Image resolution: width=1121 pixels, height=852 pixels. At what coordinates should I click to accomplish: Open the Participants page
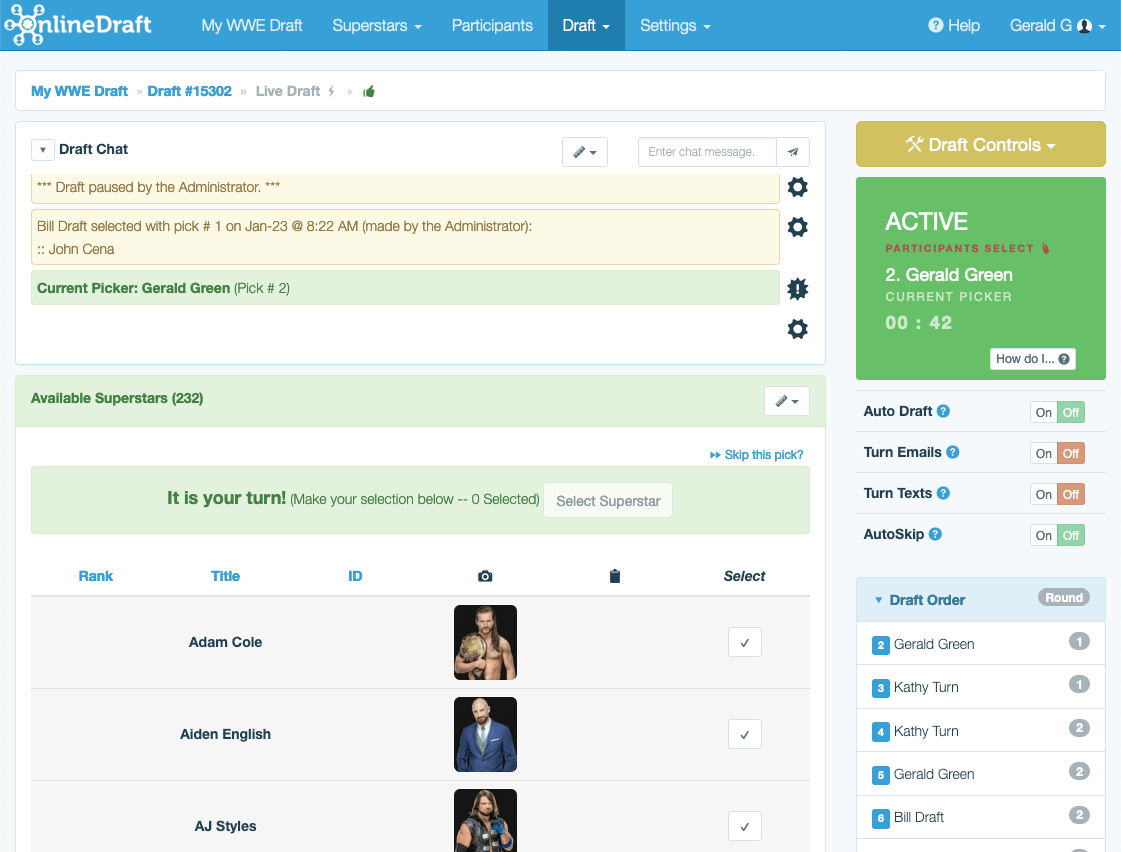tap(492, 26)
